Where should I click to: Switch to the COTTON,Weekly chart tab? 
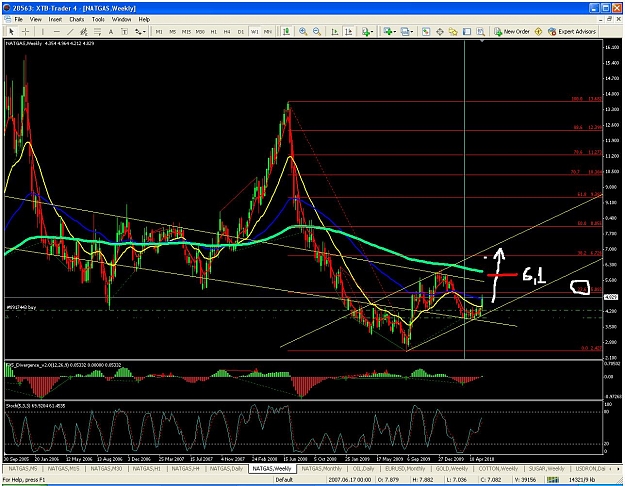point(498,469)
